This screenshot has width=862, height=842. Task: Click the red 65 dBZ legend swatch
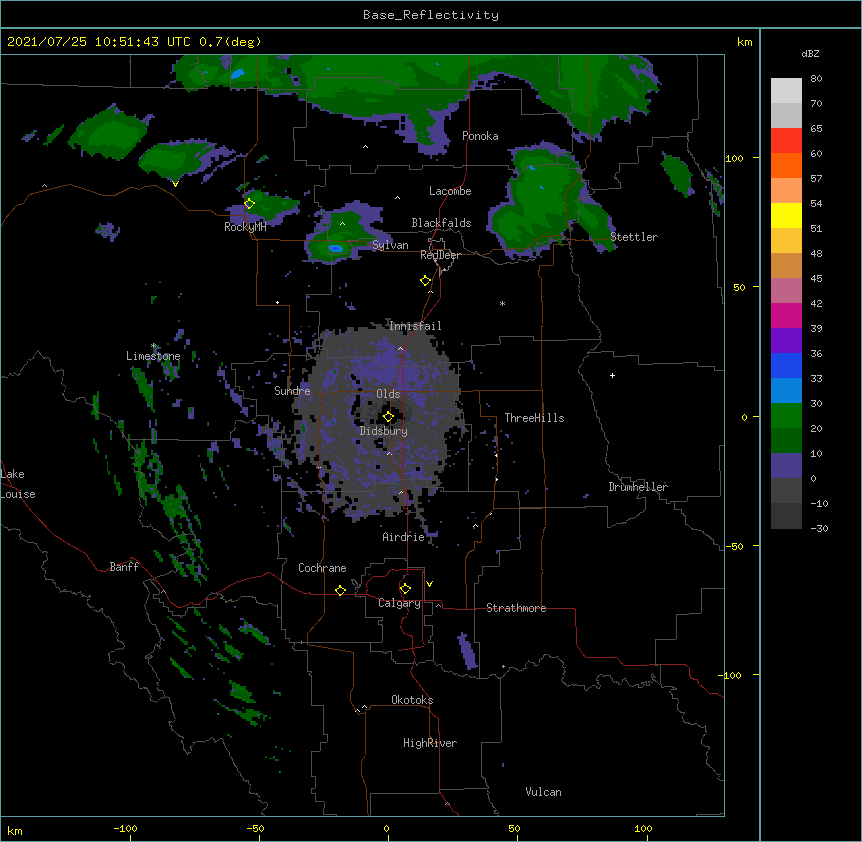click(x=786, y=140)
